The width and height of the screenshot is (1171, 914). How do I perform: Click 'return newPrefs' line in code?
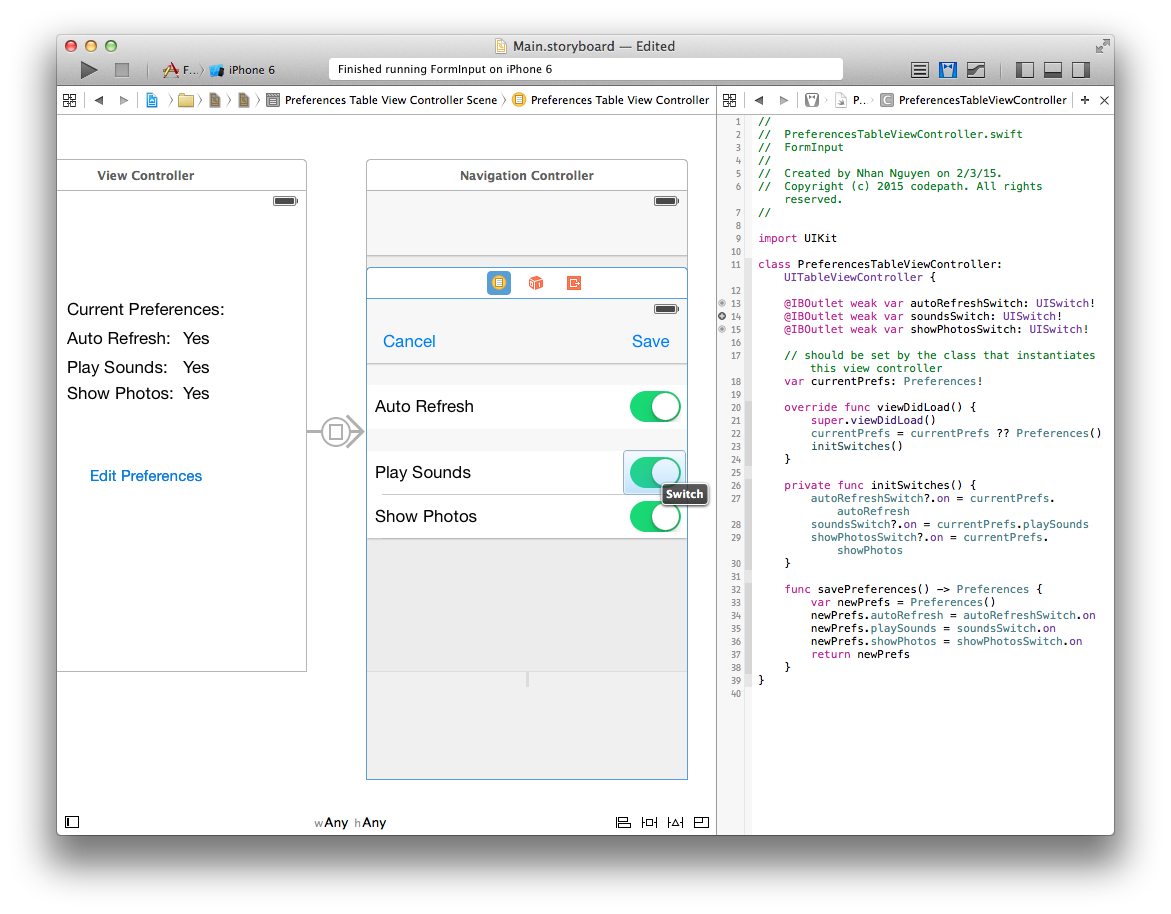point(860,654)
